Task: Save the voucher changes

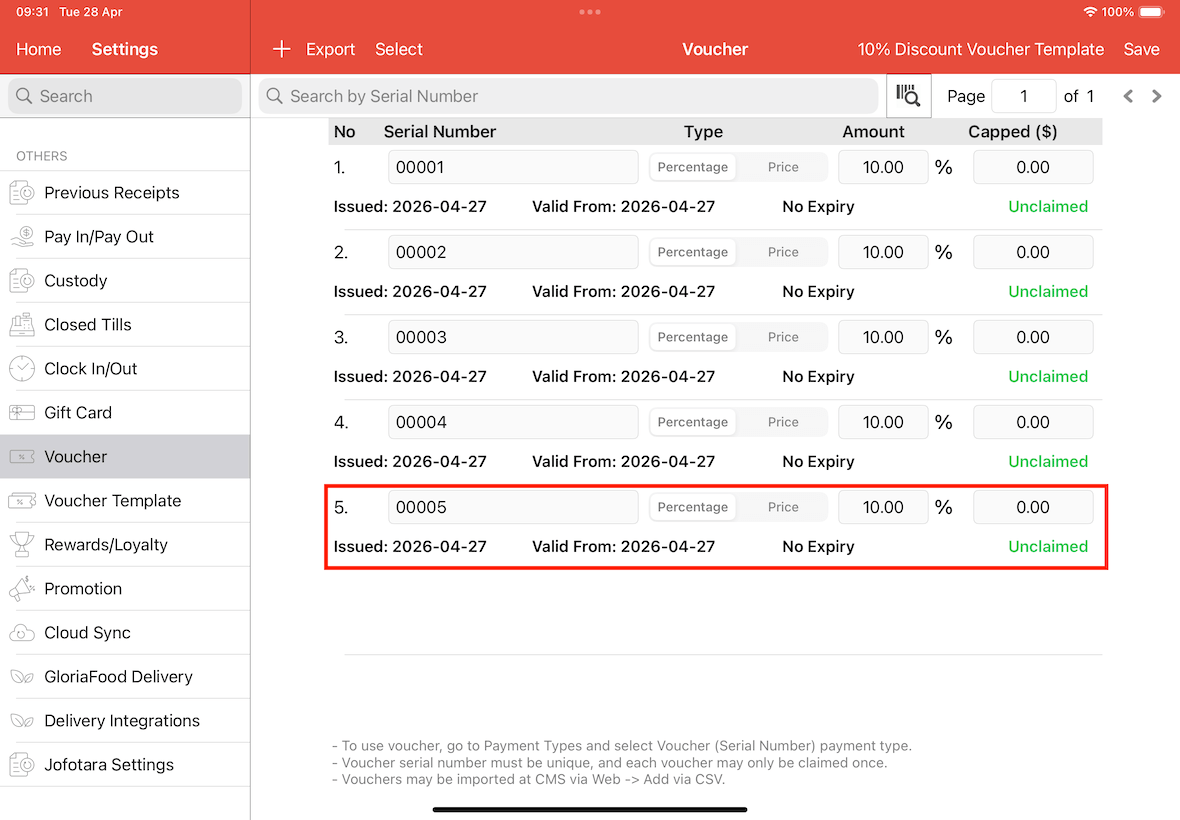Action: click(x=1142, y=49)
